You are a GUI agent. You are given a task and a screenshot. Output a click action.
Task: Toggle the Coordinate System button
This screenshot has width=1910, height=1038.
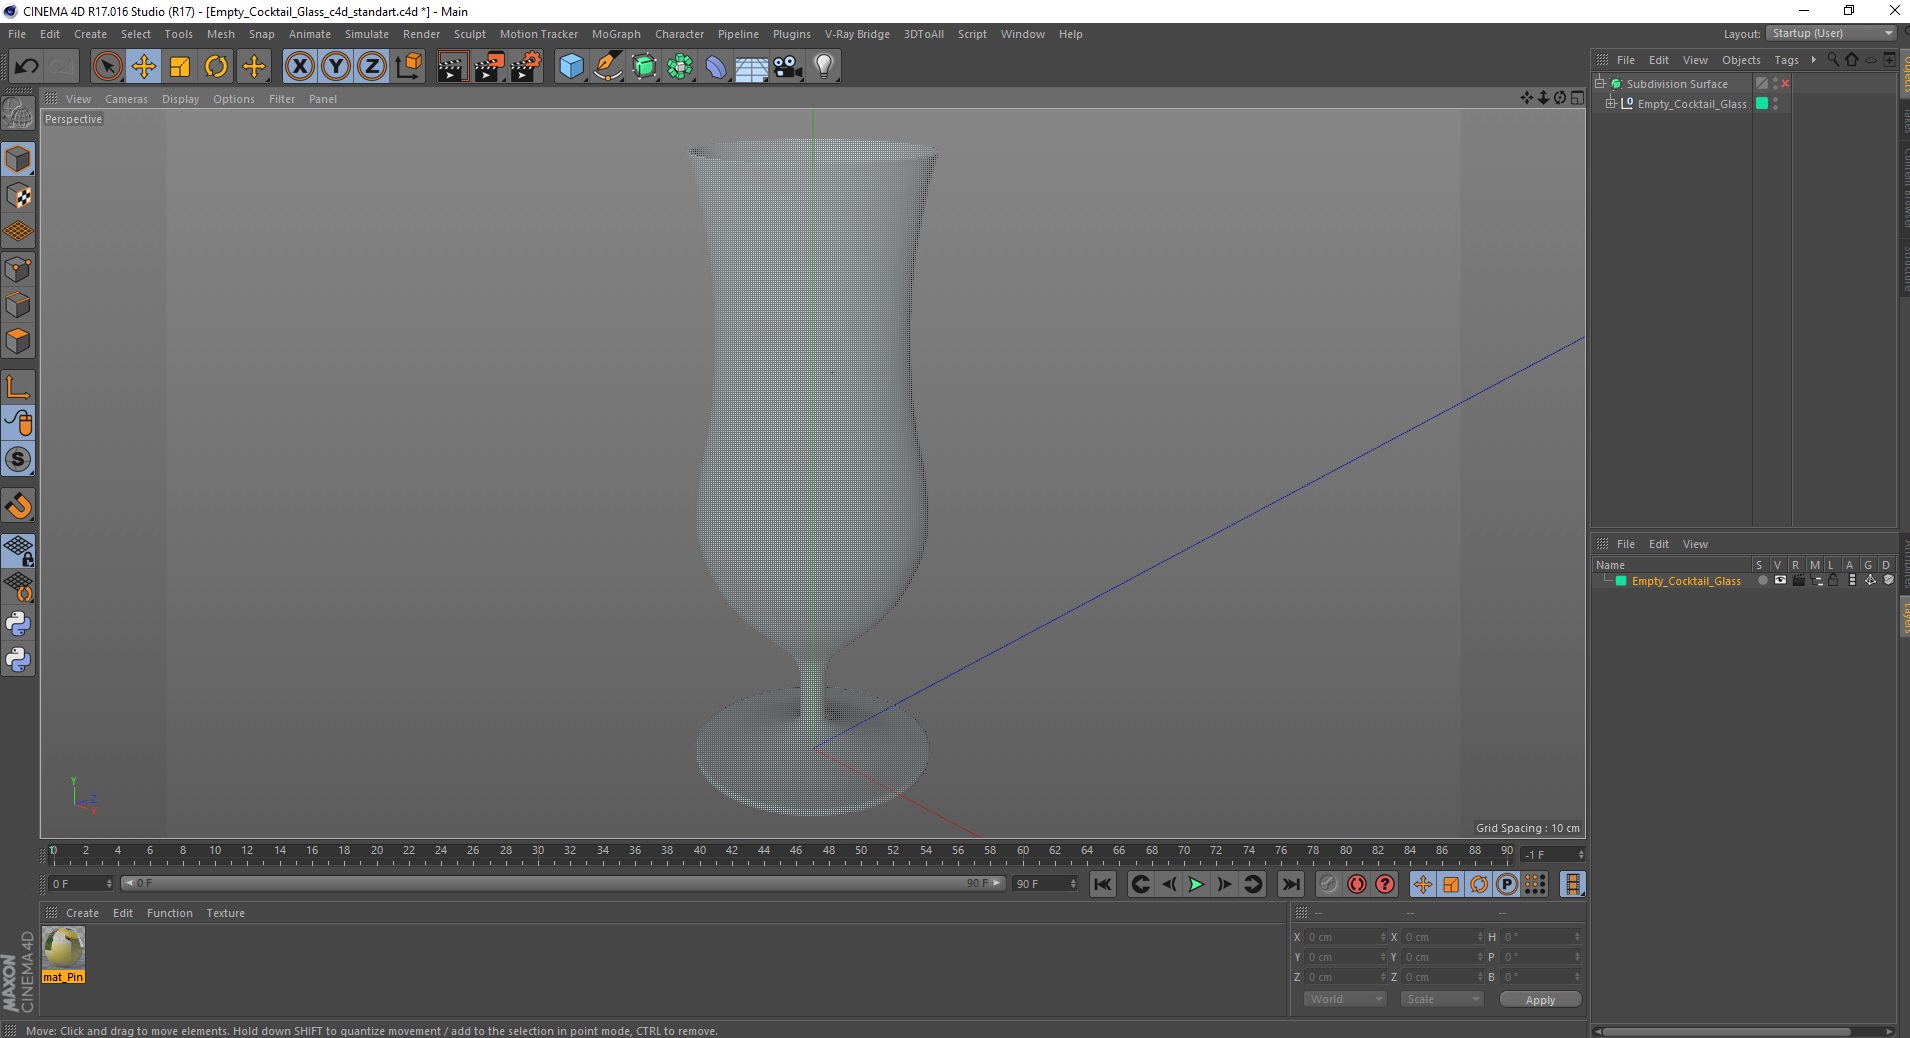click(x=408, y=67)
